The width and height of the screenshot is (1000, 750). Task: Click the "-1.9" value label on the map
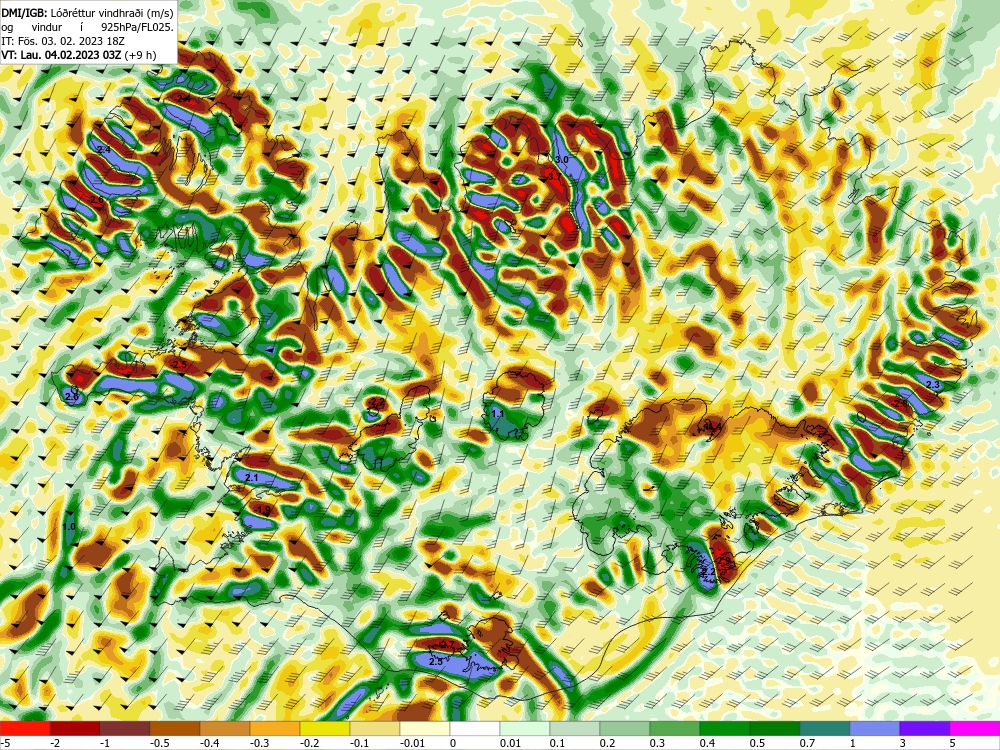click(x=263, y=510)
